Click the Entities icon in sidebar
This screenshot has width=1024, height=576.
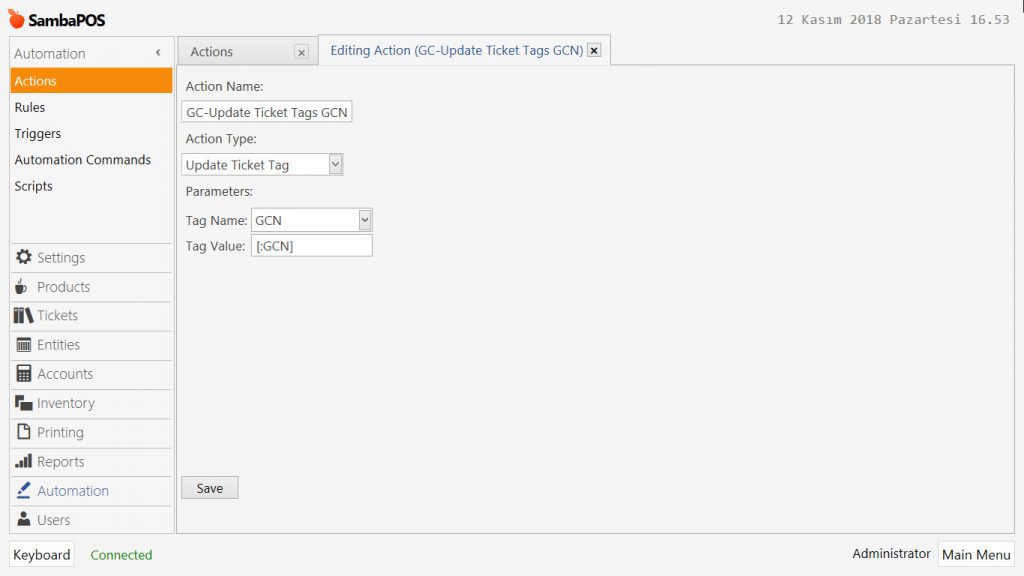[x=24, y=345]
